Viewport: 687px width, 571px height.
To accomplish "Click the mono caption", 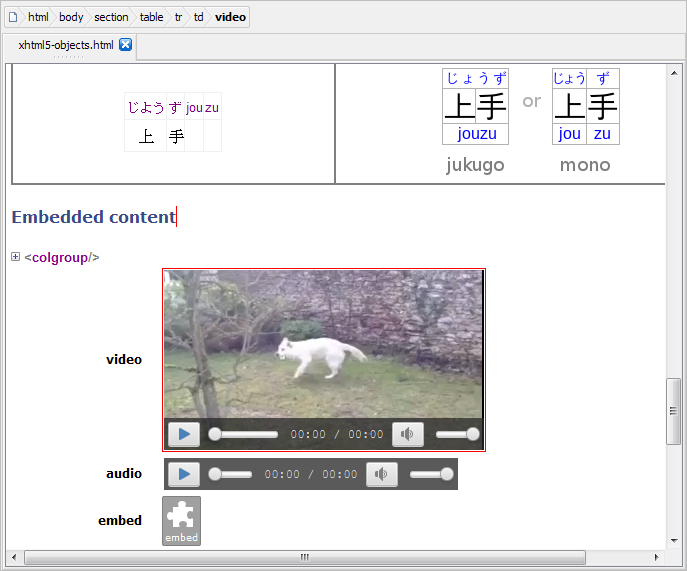I will (585, 165).
